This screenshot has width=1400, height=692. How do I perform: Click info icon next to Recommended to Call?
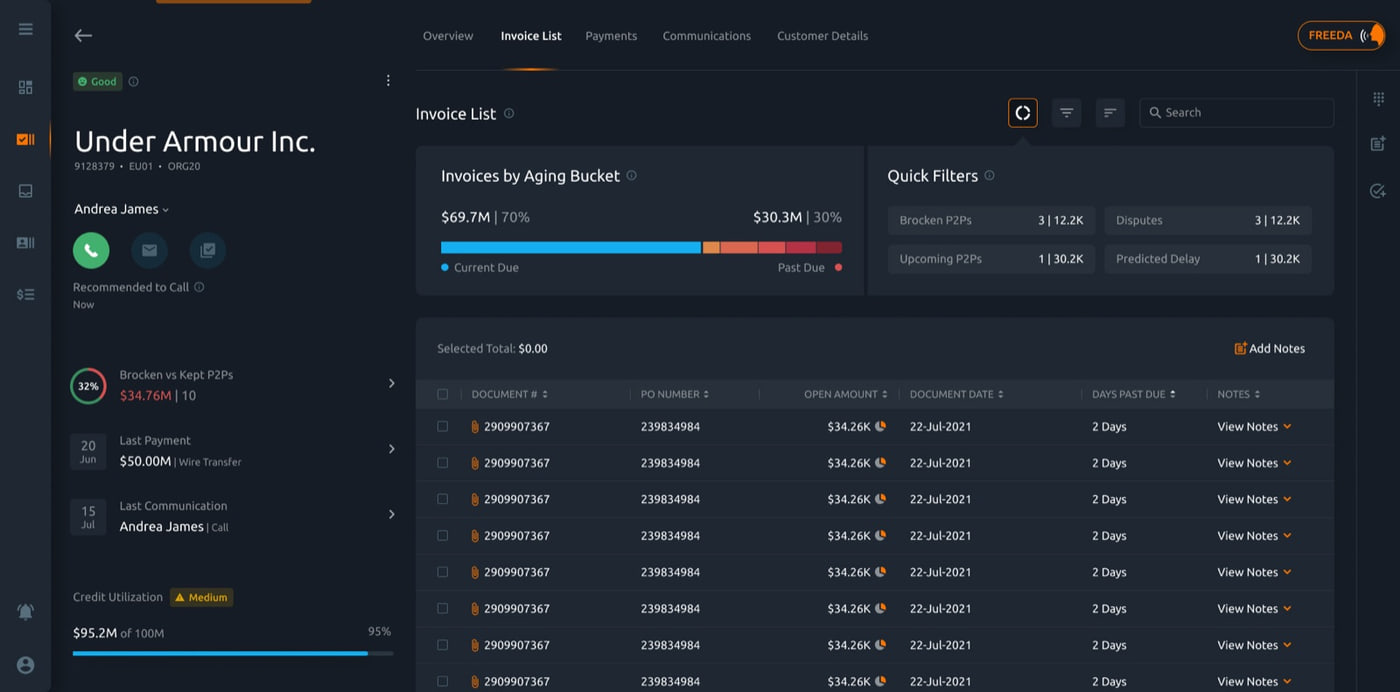click(199, 287)
